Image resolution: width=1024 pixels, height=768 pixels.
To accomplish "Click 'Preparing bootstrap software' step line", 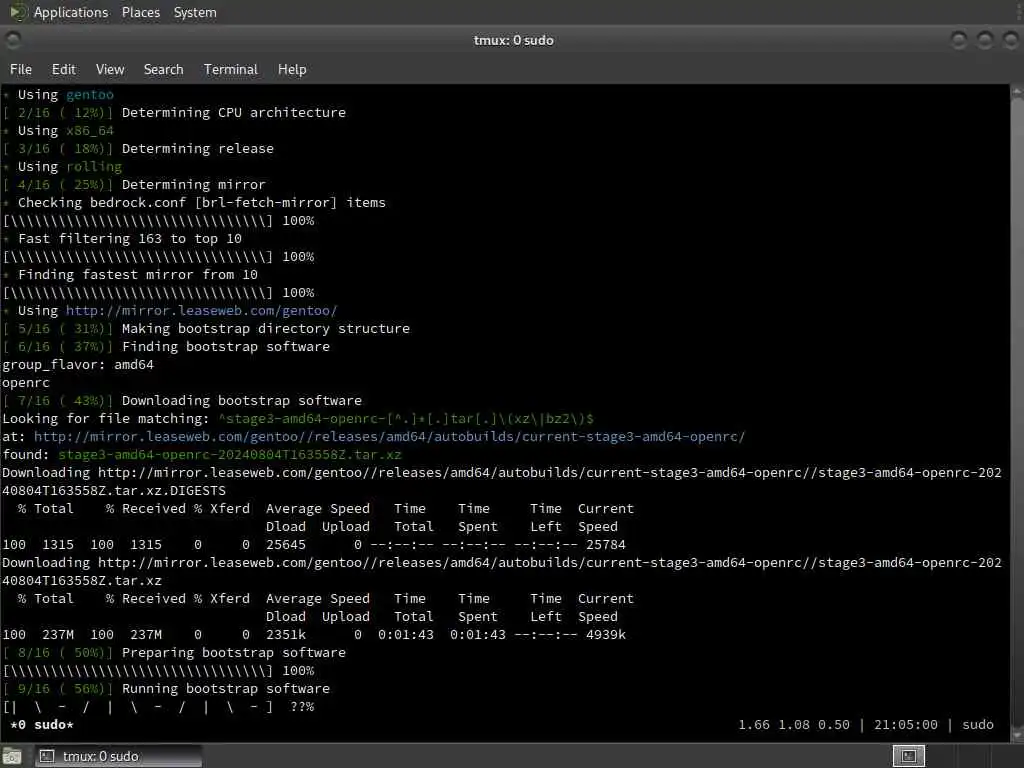I will (x=234, y=652).
